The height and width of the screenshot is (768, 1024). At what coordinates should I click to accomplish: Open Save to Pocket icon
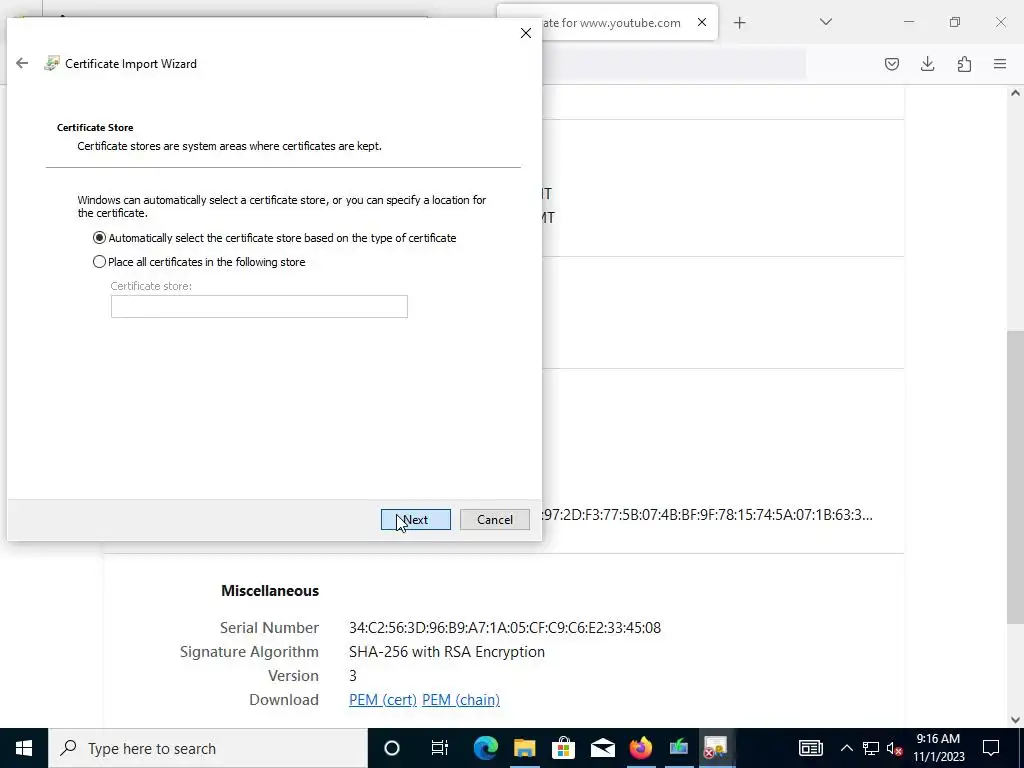coord(891,64)
